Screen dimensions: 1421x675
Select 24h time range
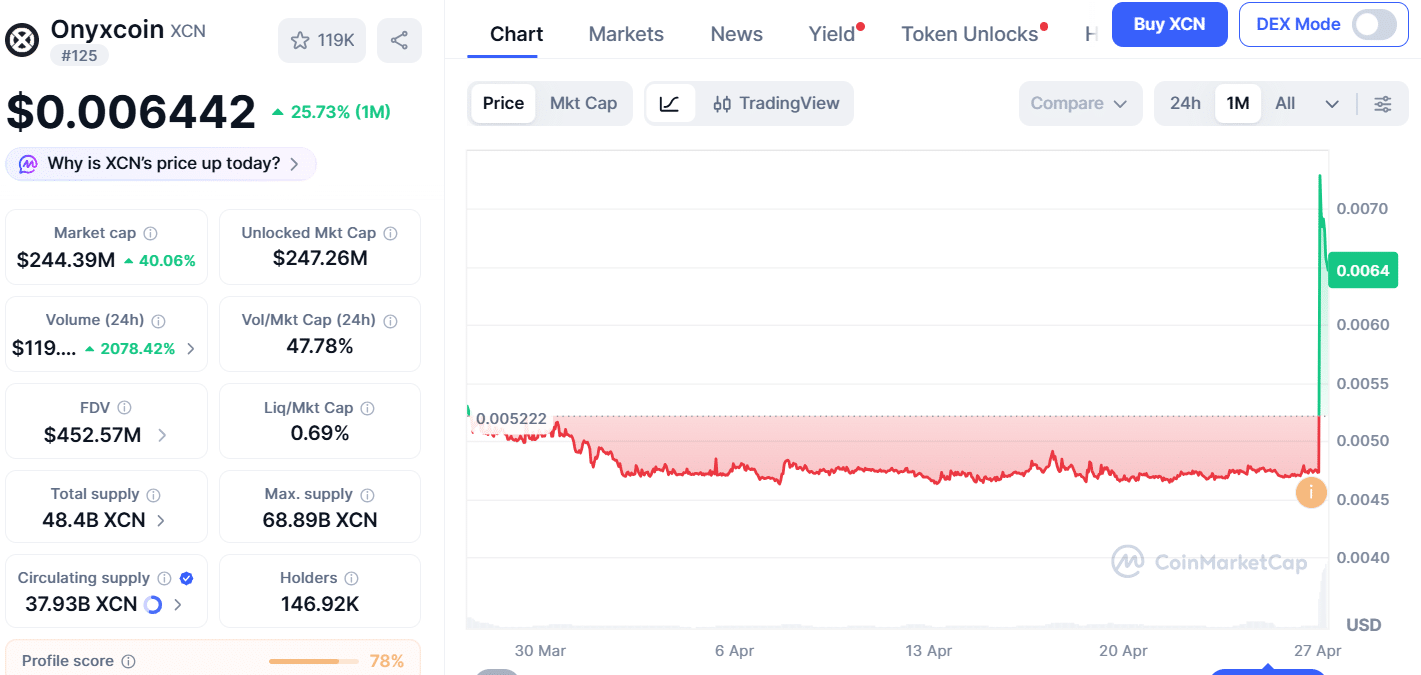coord(1185,103)
